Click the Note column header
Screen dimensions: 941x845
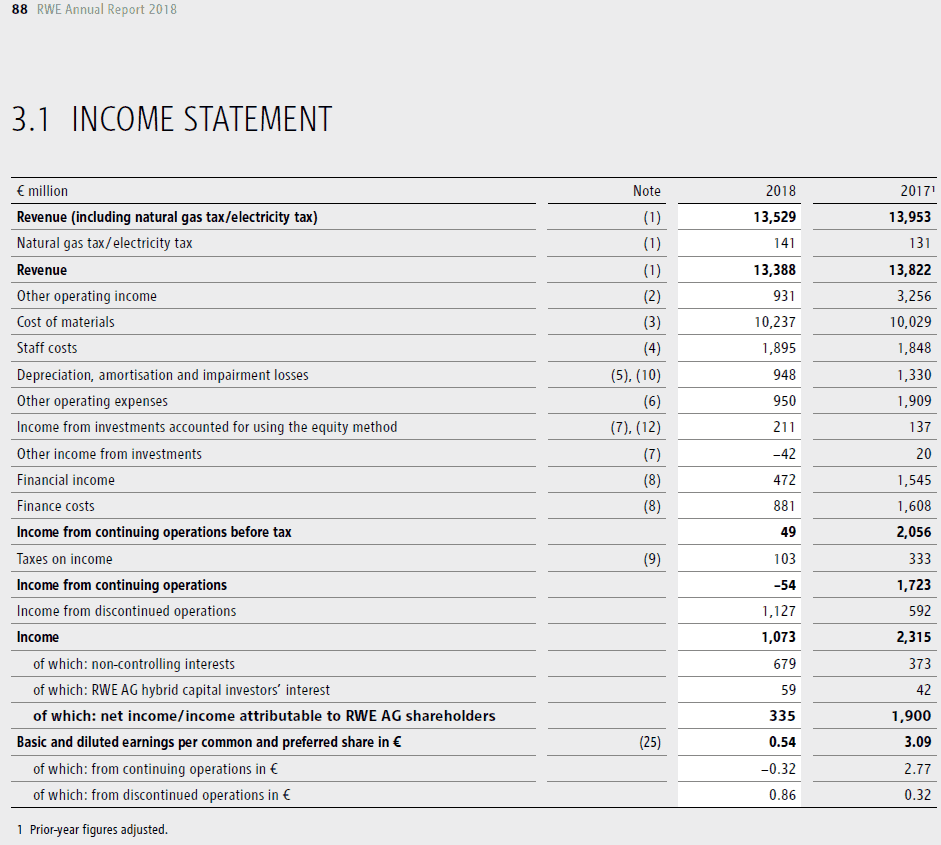pos(646,191)
